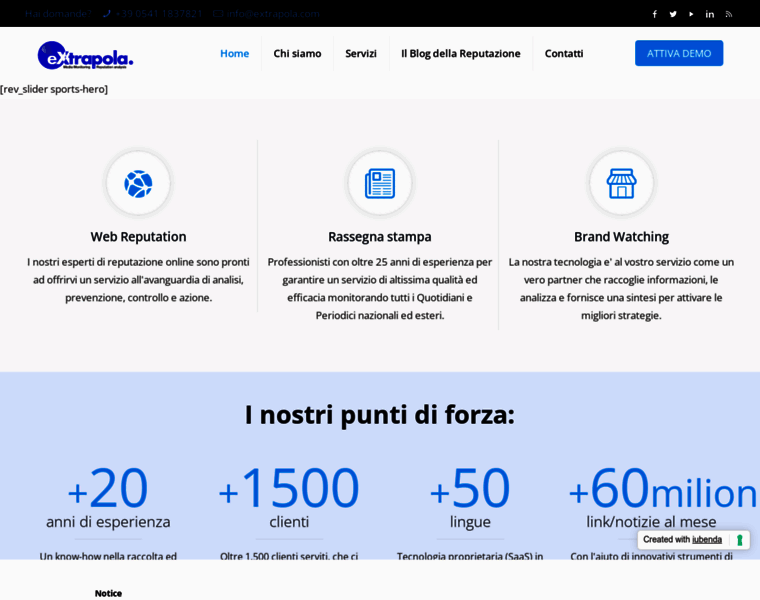Click the '+1500' counter
This screenshot has width=760, height=600.
[289, 488]
